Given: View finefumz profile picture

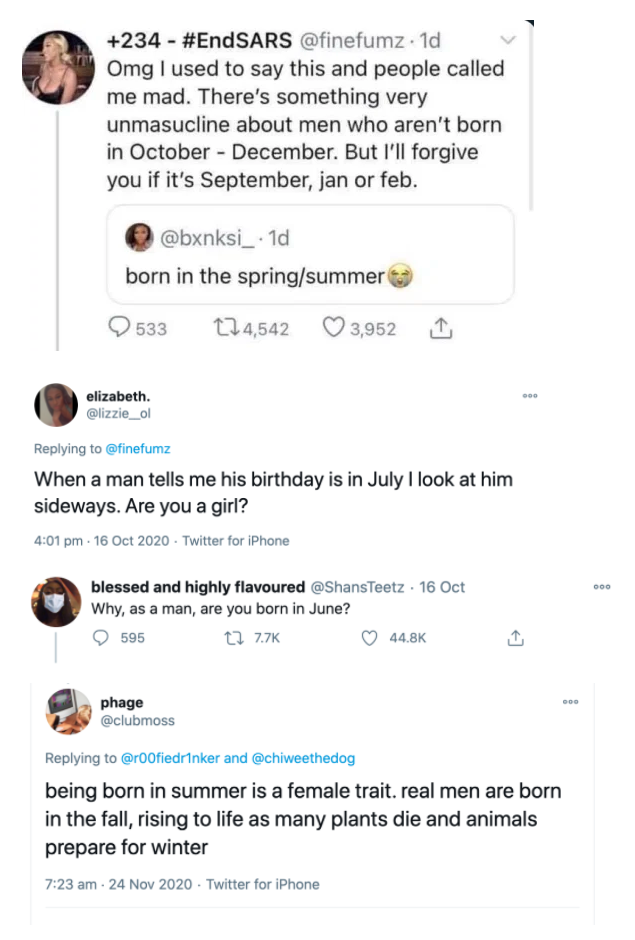Looking at the screenshot, I should pyautogui.click(x=58, y=68).
